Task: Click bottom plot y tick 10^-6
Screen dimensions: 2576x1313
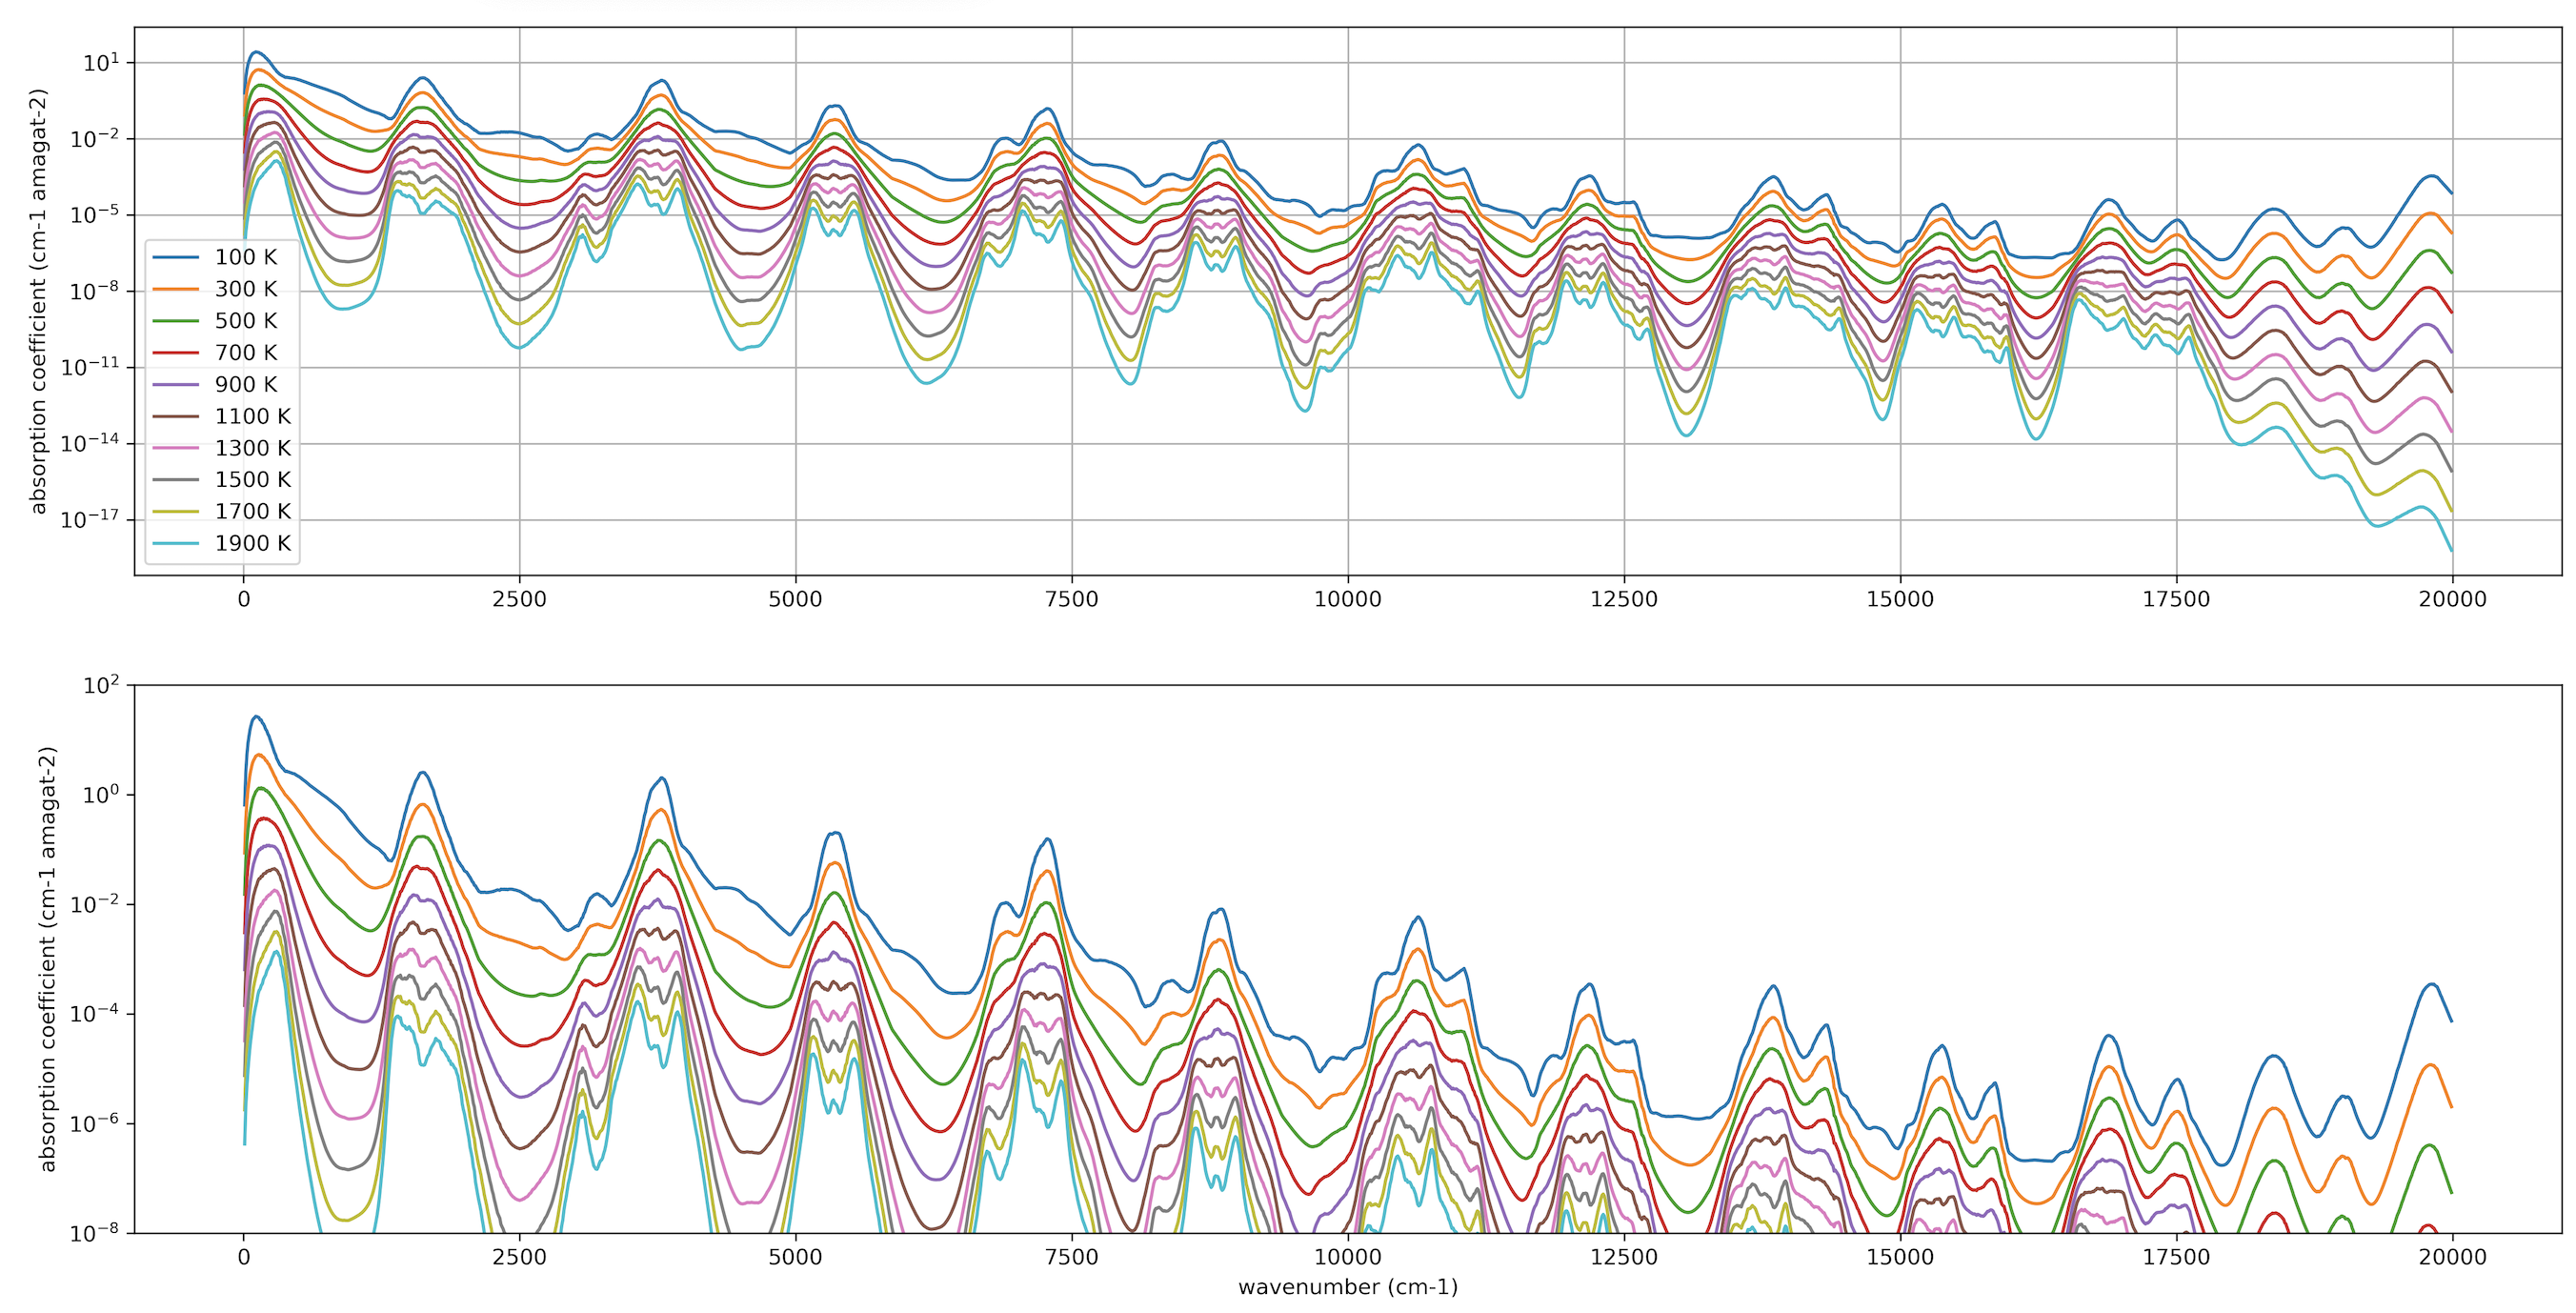Action: pos(94,1124)
